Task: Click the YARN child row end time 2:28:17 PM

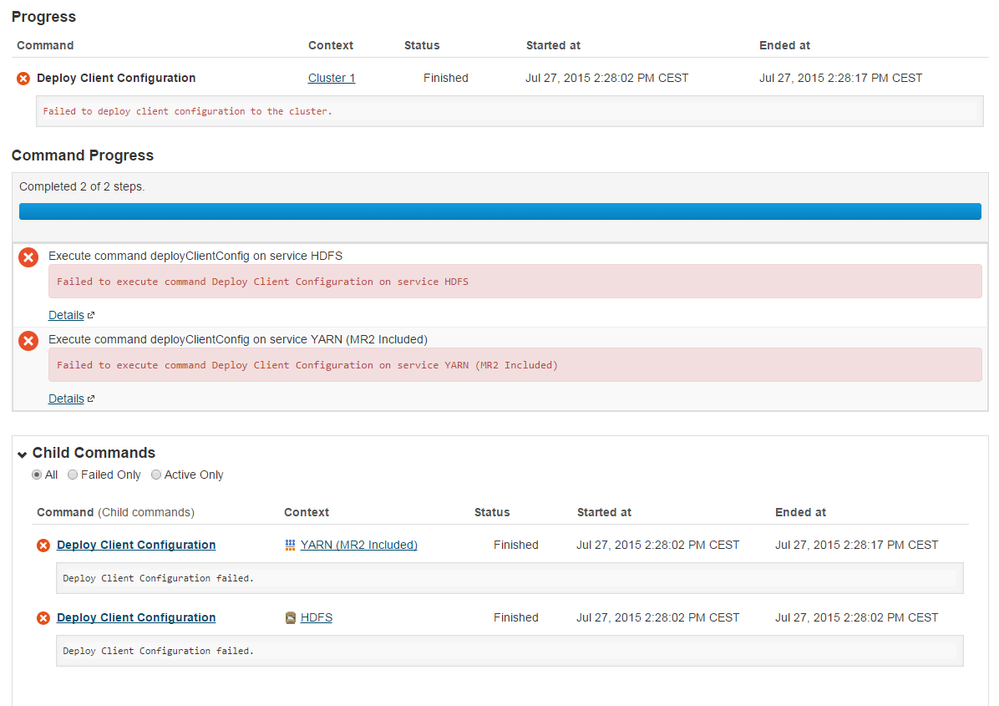Action: tap(857, 545)
